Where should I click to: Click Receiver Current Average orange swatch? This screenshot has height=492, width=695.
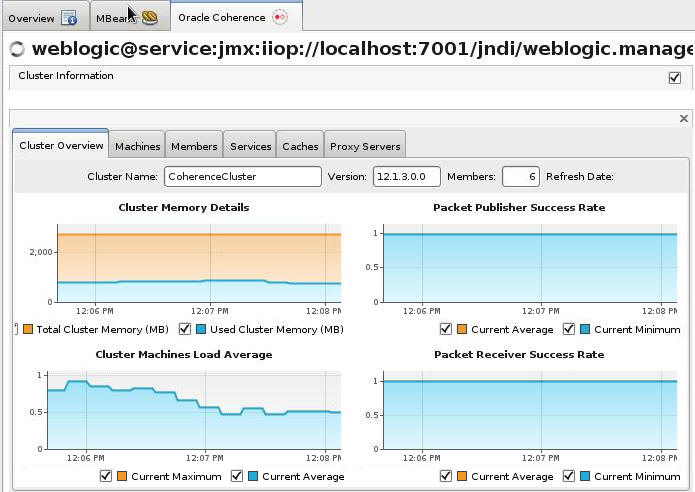tap(462, 476)
